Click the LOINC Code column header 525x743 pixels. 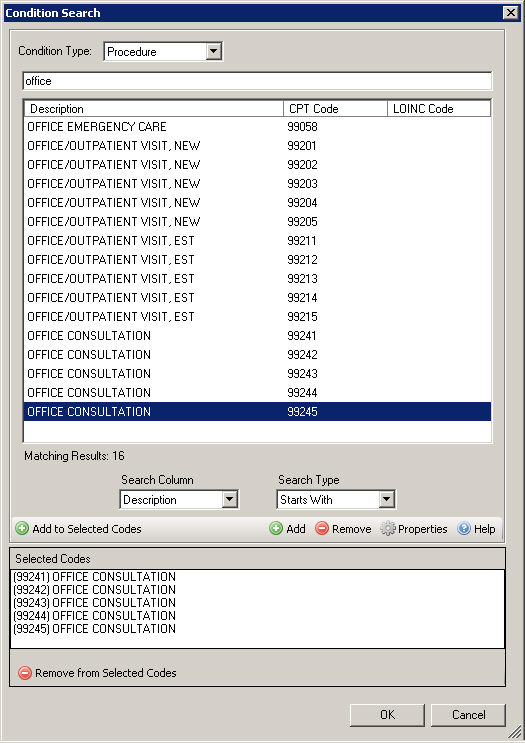439,109
